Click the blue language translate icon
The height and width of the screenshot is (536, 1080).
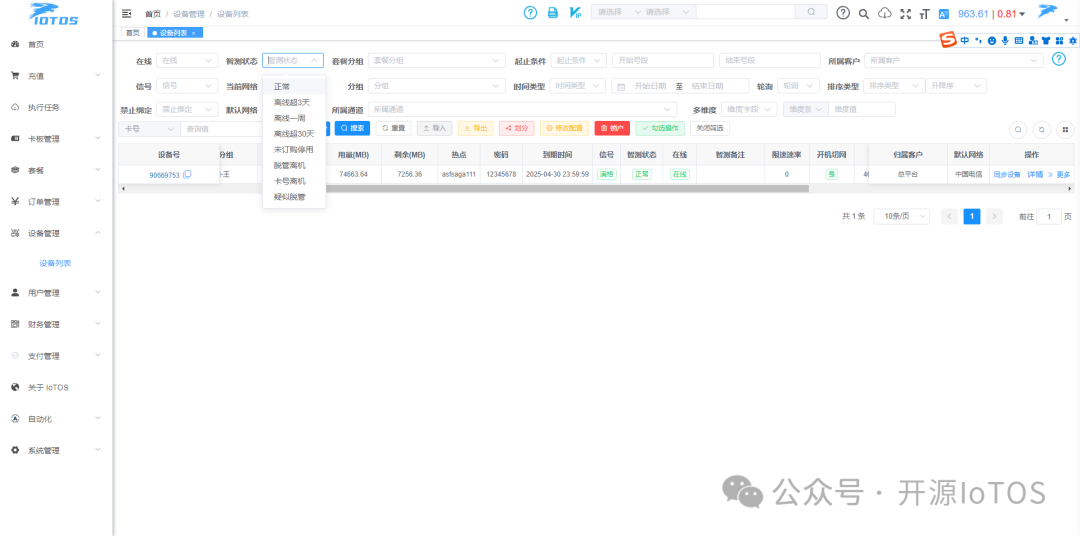tap(944, 13)
